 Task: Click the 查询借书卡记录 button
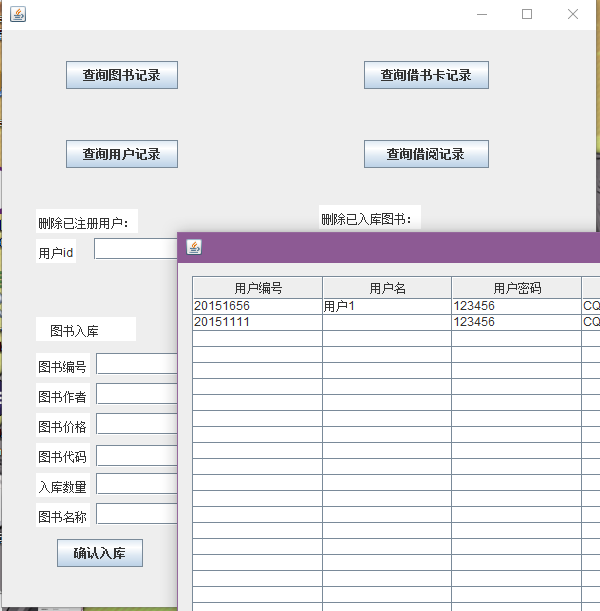(x=426, y=75)
